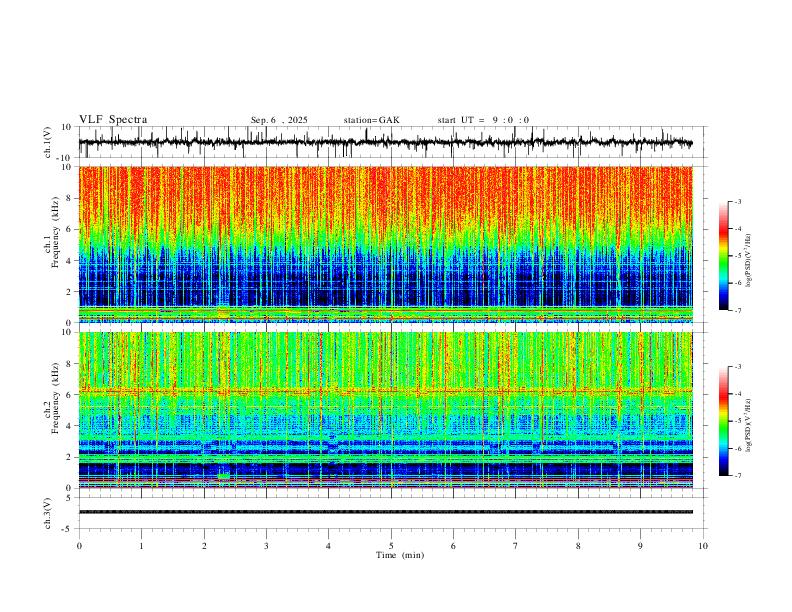
Task: Click the "4" kHz tick of ch.1 spectrogram
Action: (x=70, y=261)
